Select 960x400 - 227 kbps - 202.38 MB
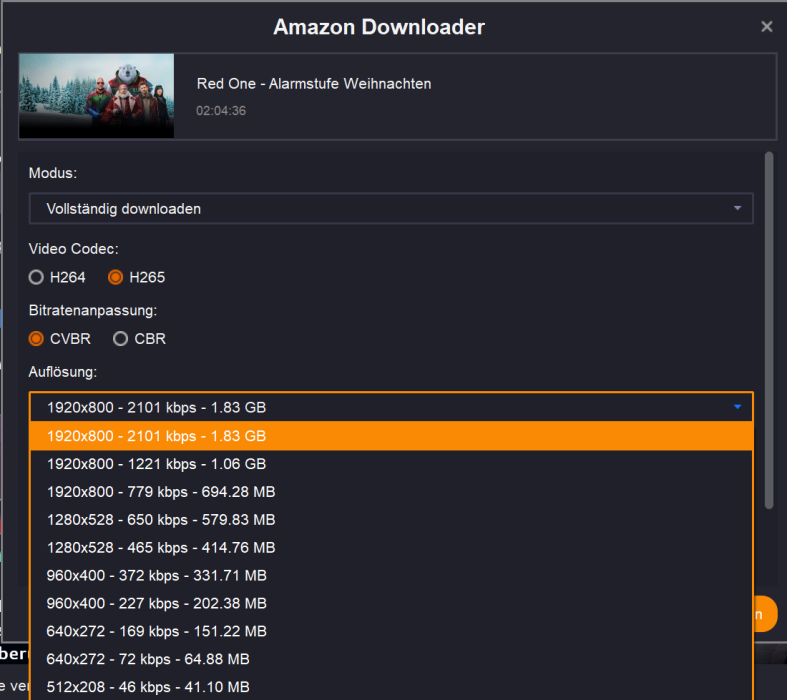This screenshot has width=787, height=700. coord(391,603)
